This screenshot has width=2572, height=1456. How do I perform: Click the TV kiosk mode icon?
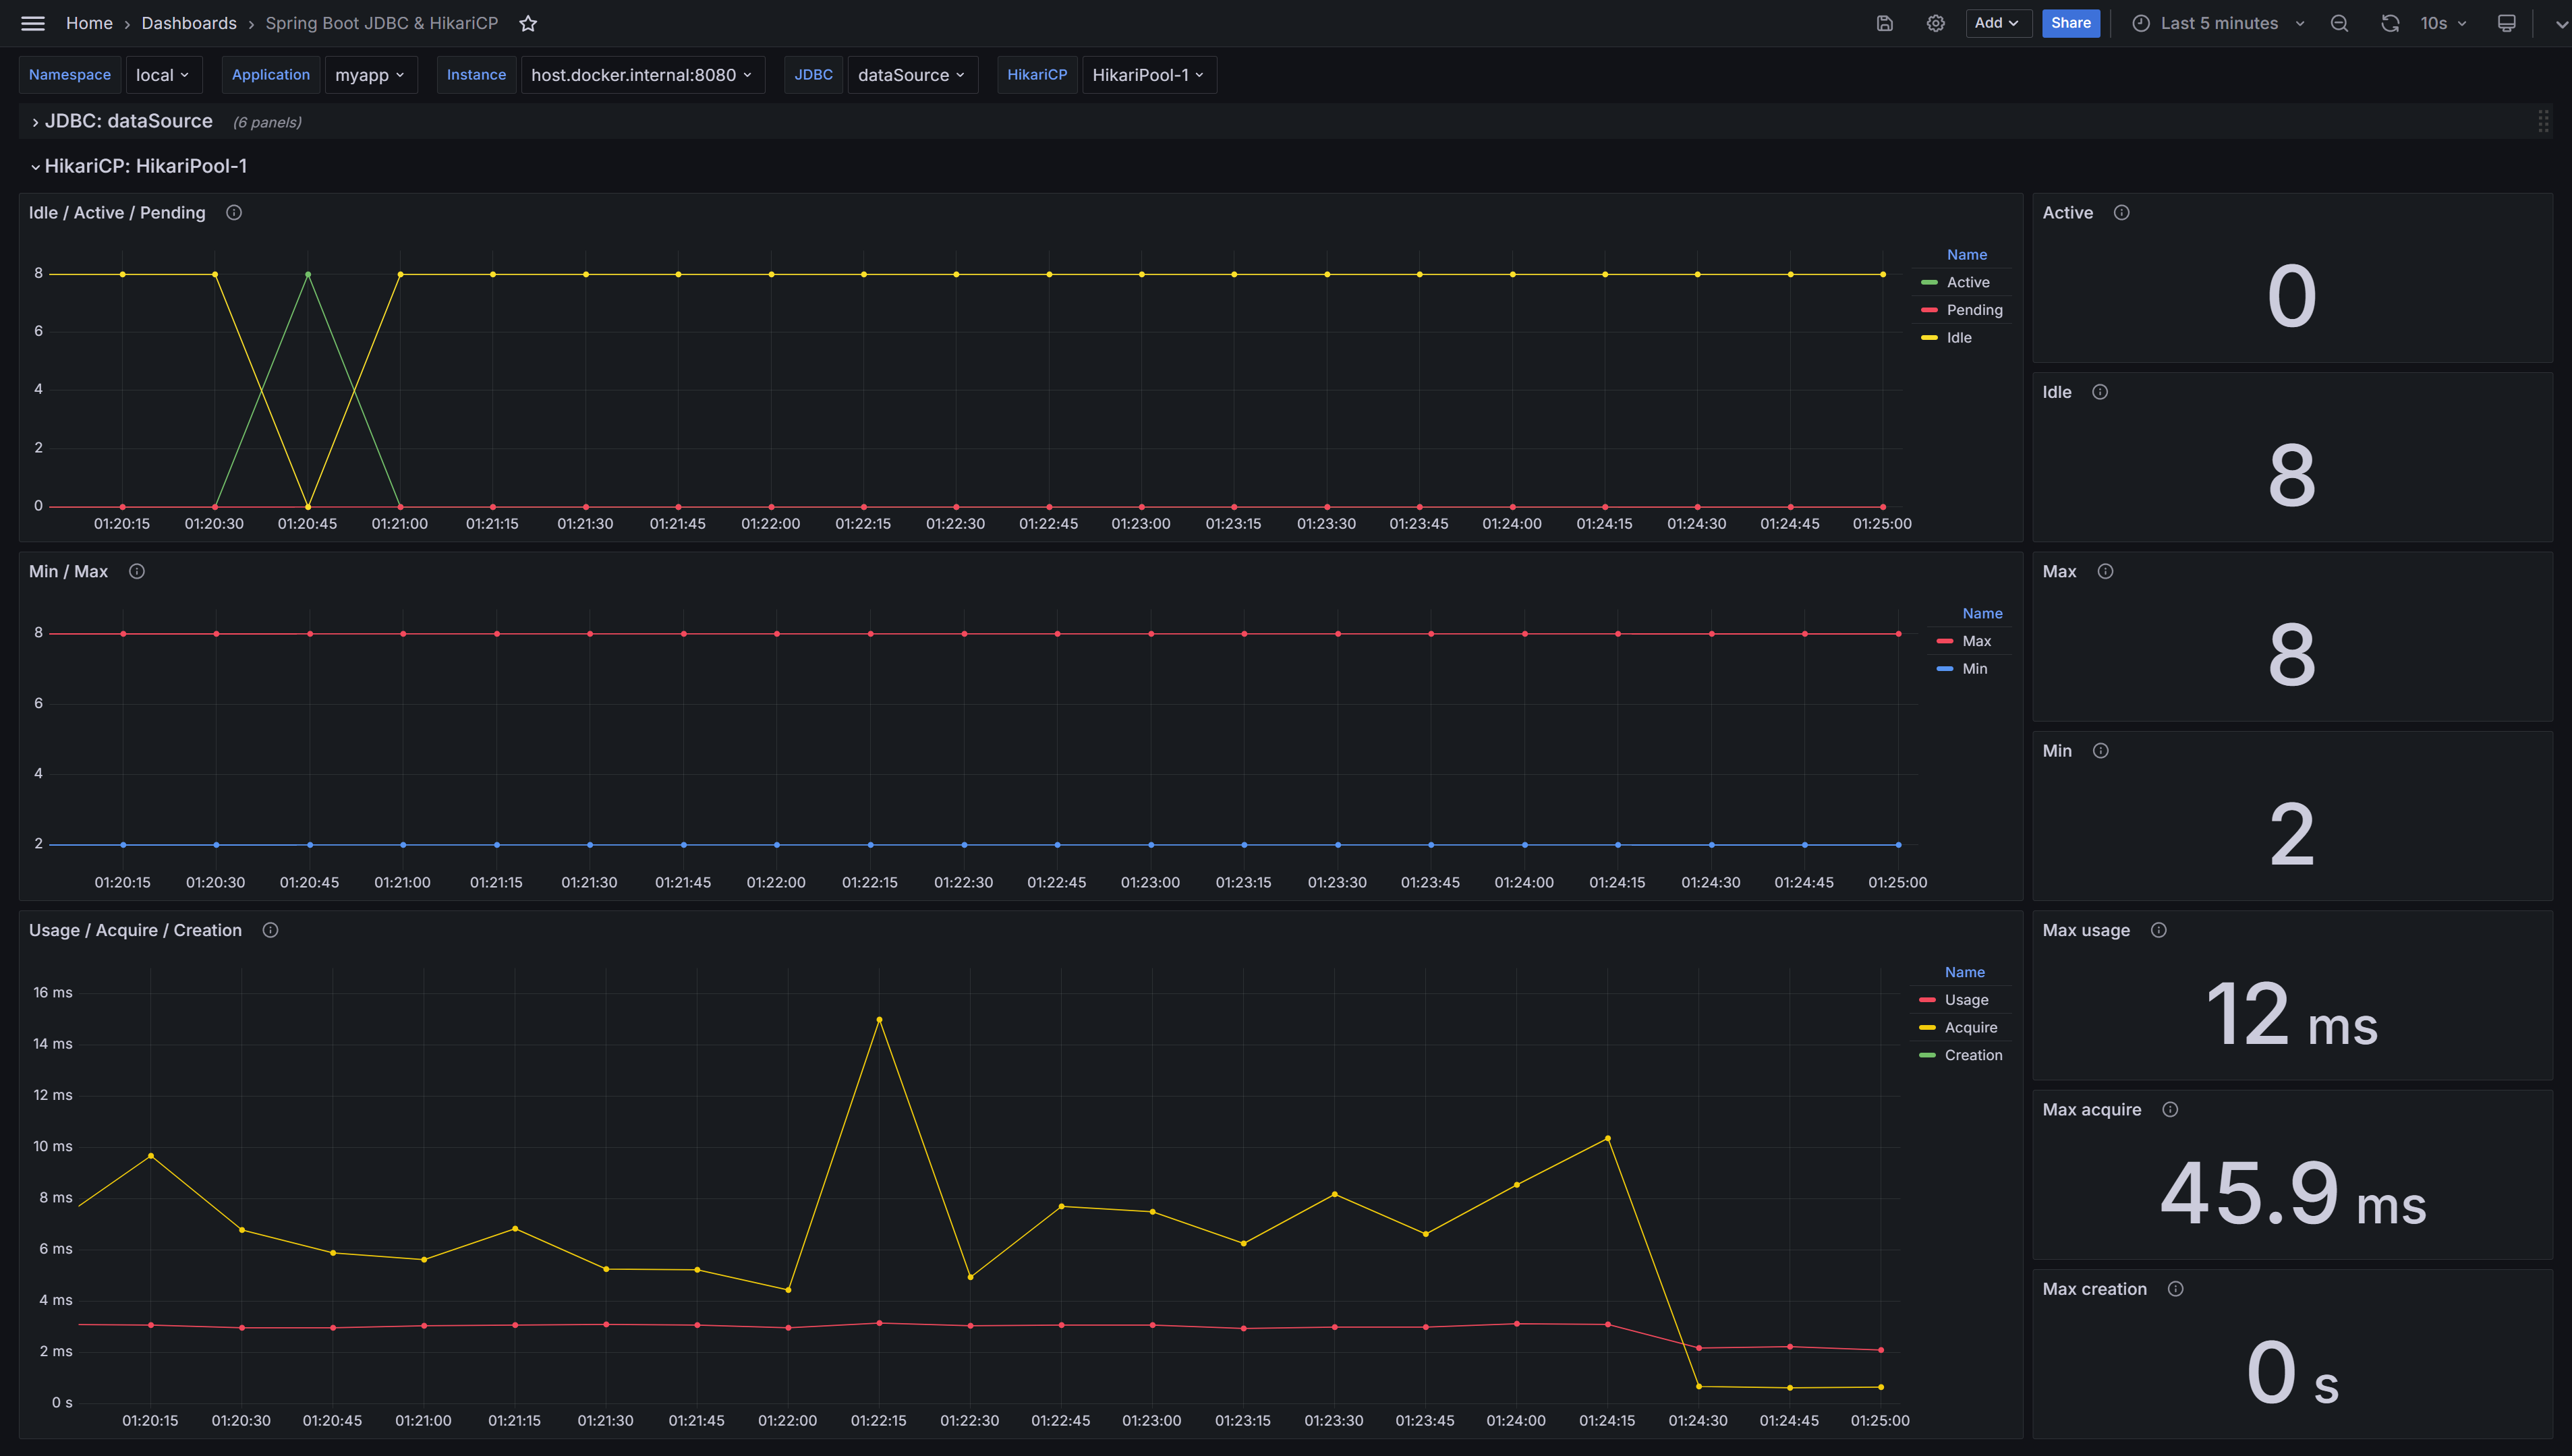pyautogui.click(x=2506, y=23)
